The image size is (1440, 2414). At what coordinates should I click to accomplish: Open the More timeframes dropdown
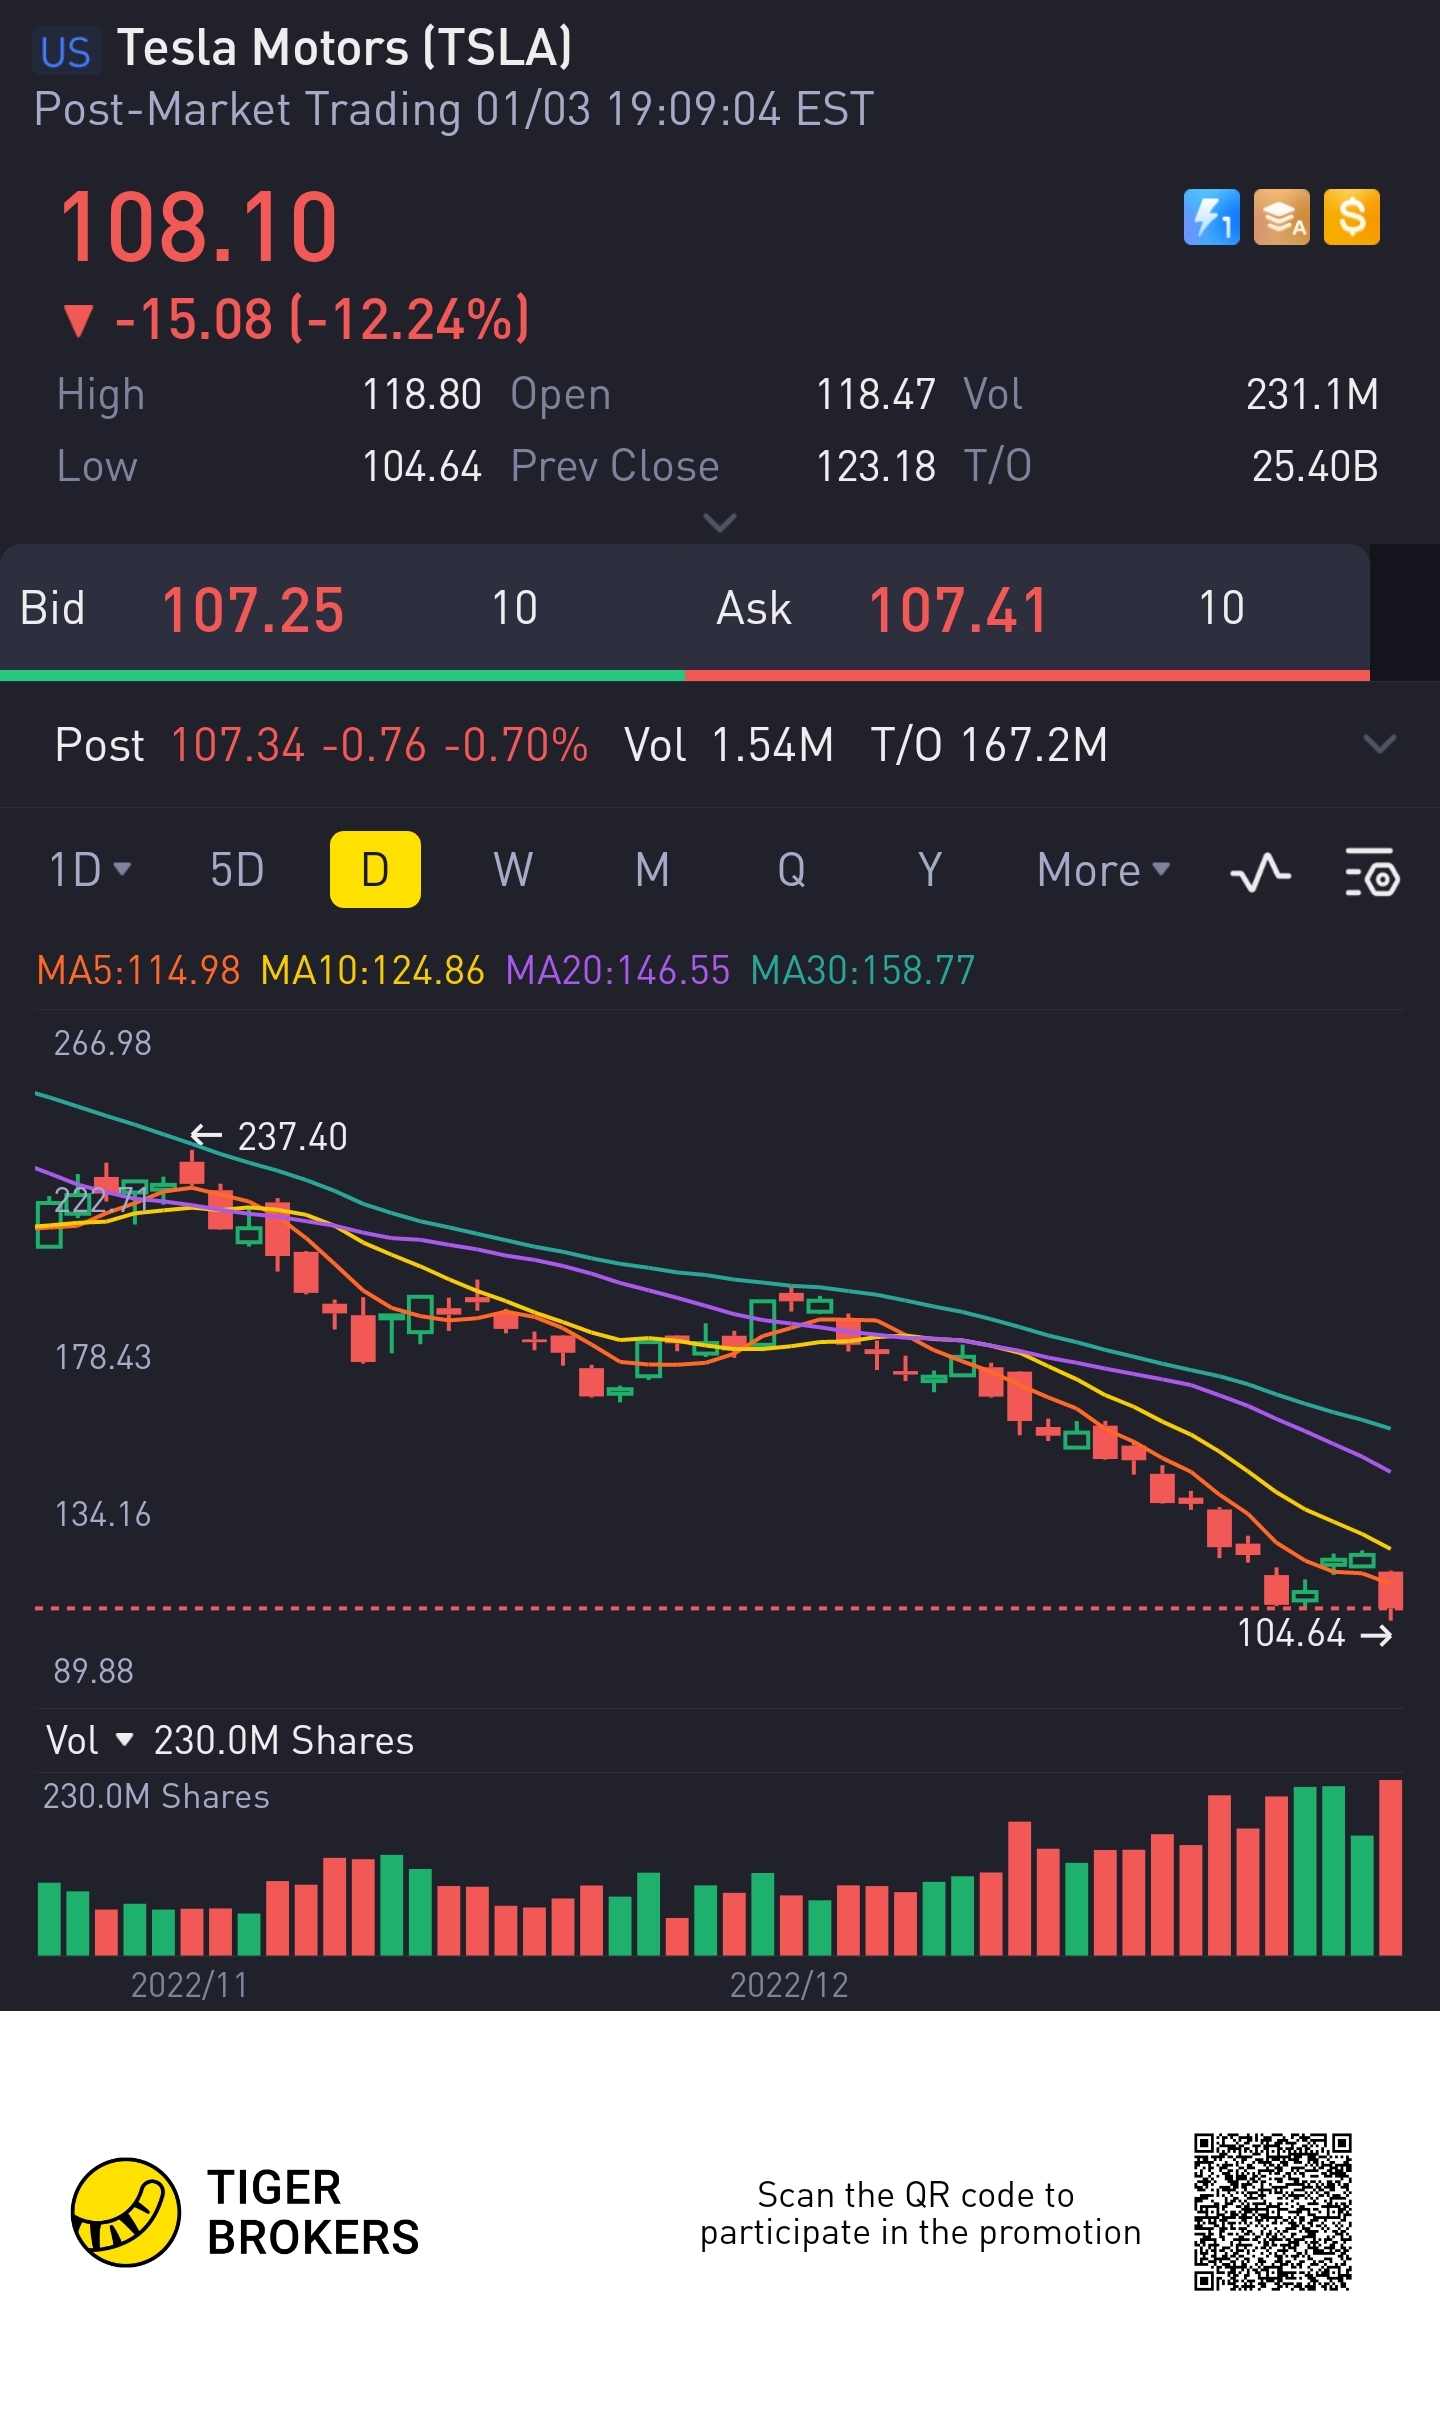coord(1103,870)
